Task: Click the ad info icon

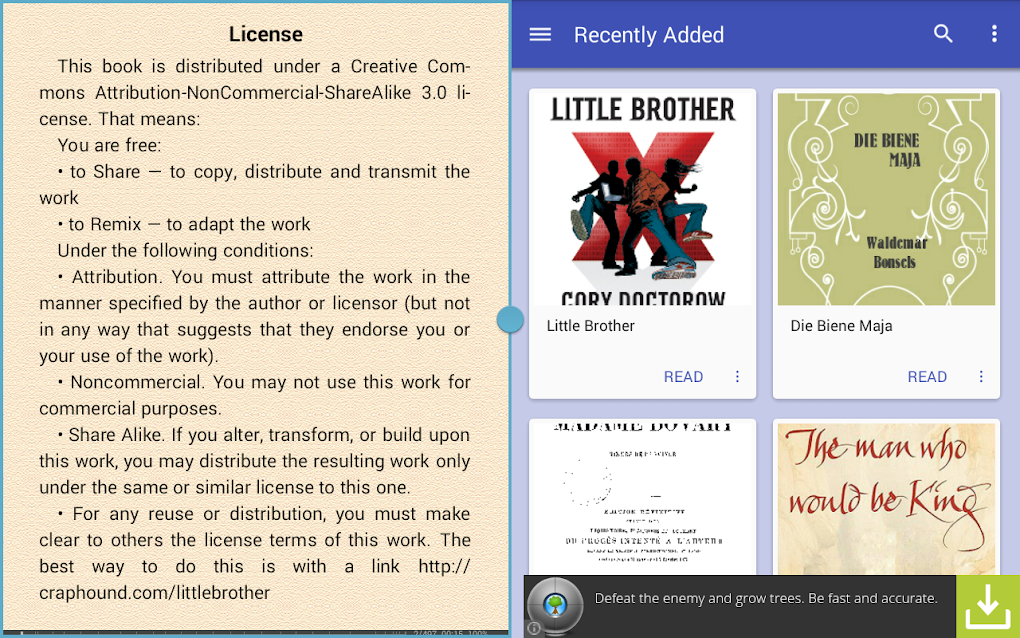Action: pos(533,628)
